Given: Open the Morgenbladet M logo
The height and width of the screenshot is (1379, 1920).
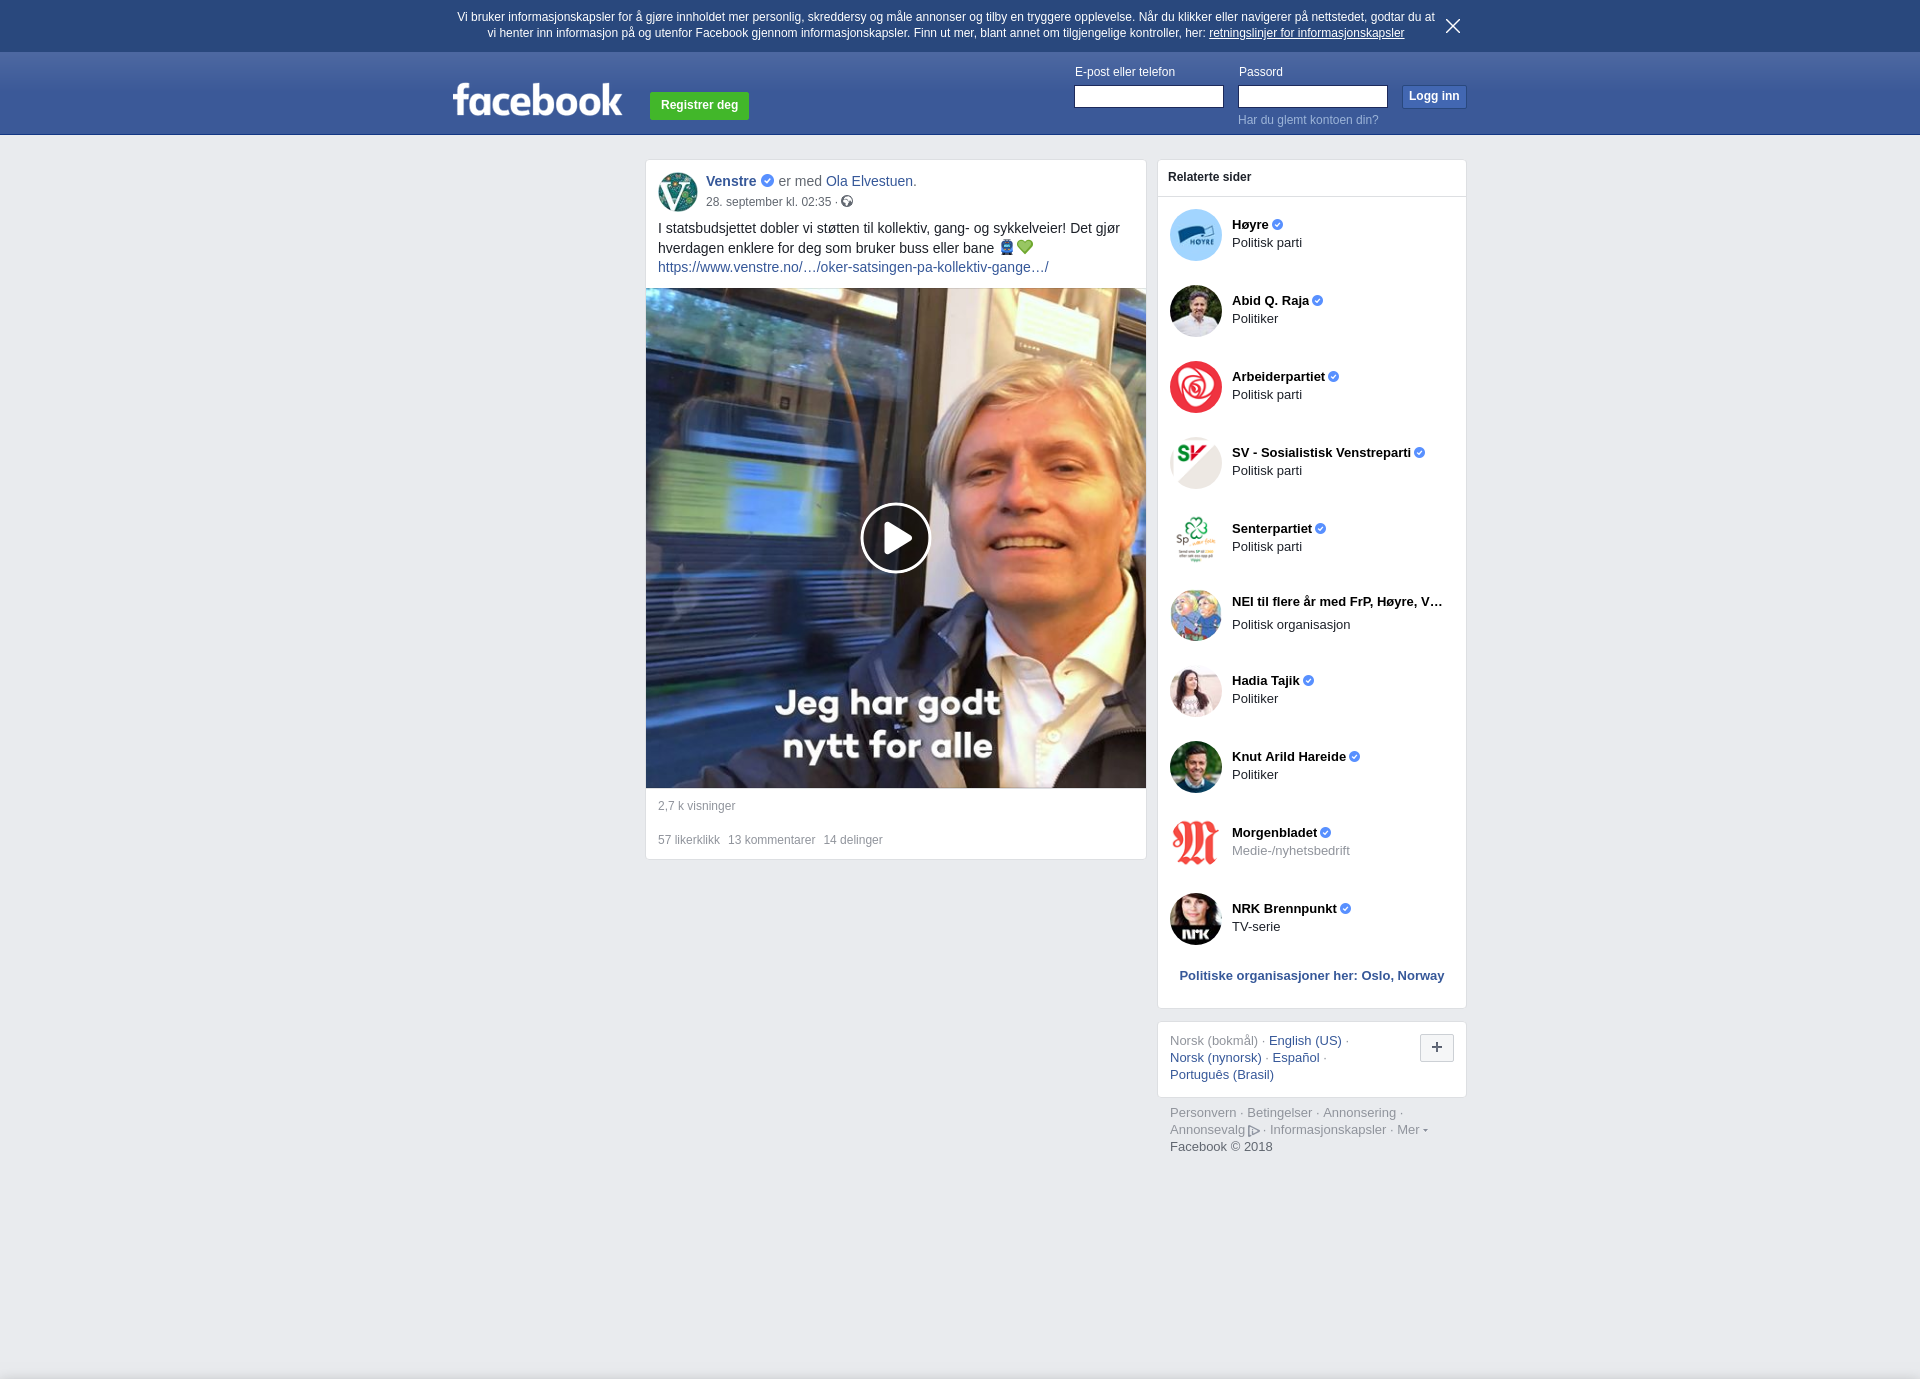Looking at the screenshot, I should (1196, 843).
